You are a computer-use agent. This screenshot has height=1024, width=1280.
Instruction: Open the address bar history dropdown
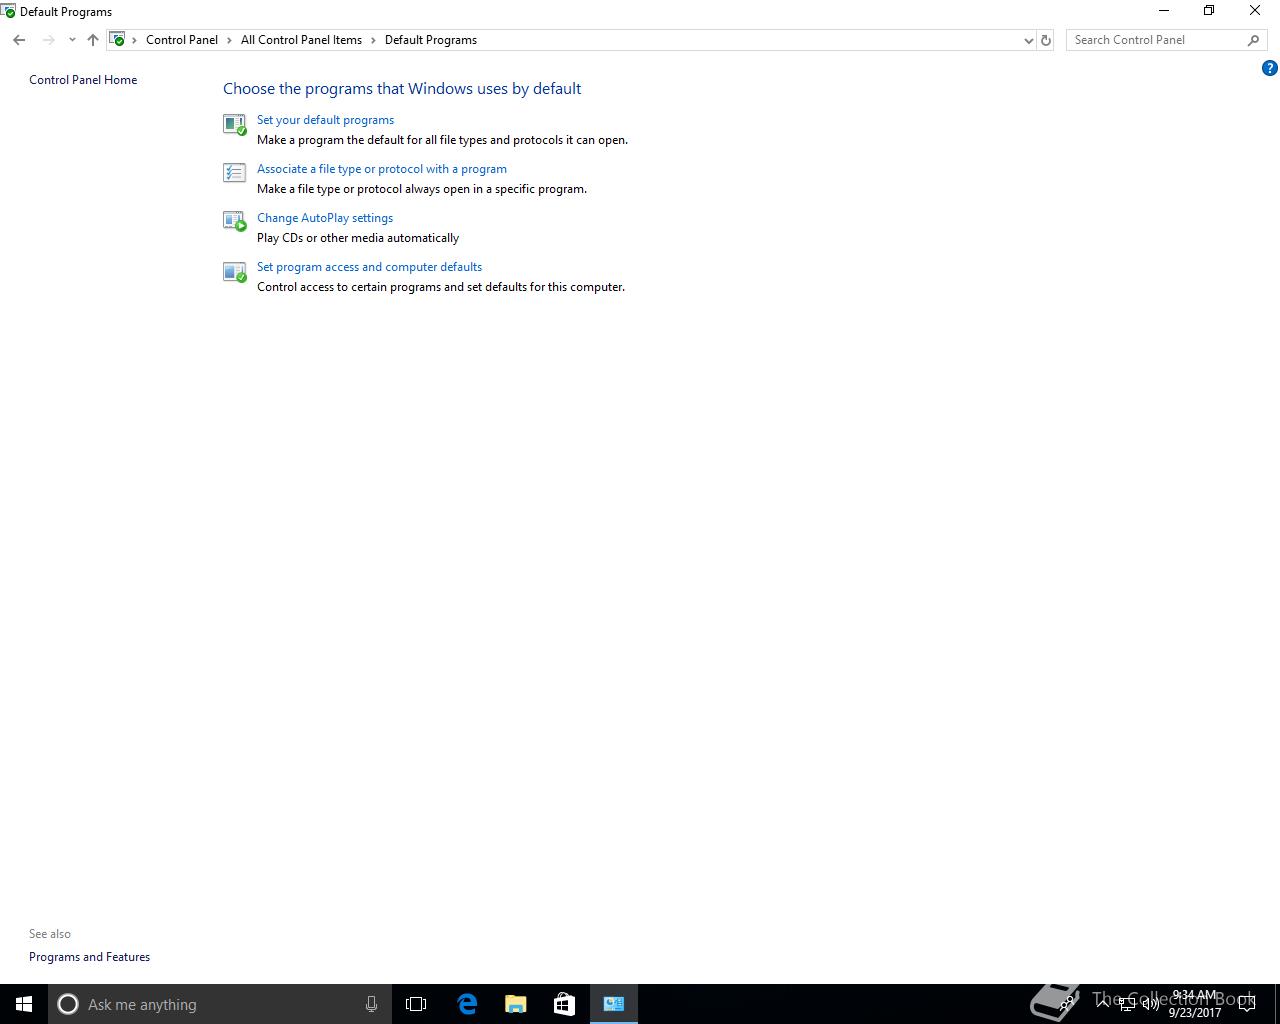(1028, 40)
